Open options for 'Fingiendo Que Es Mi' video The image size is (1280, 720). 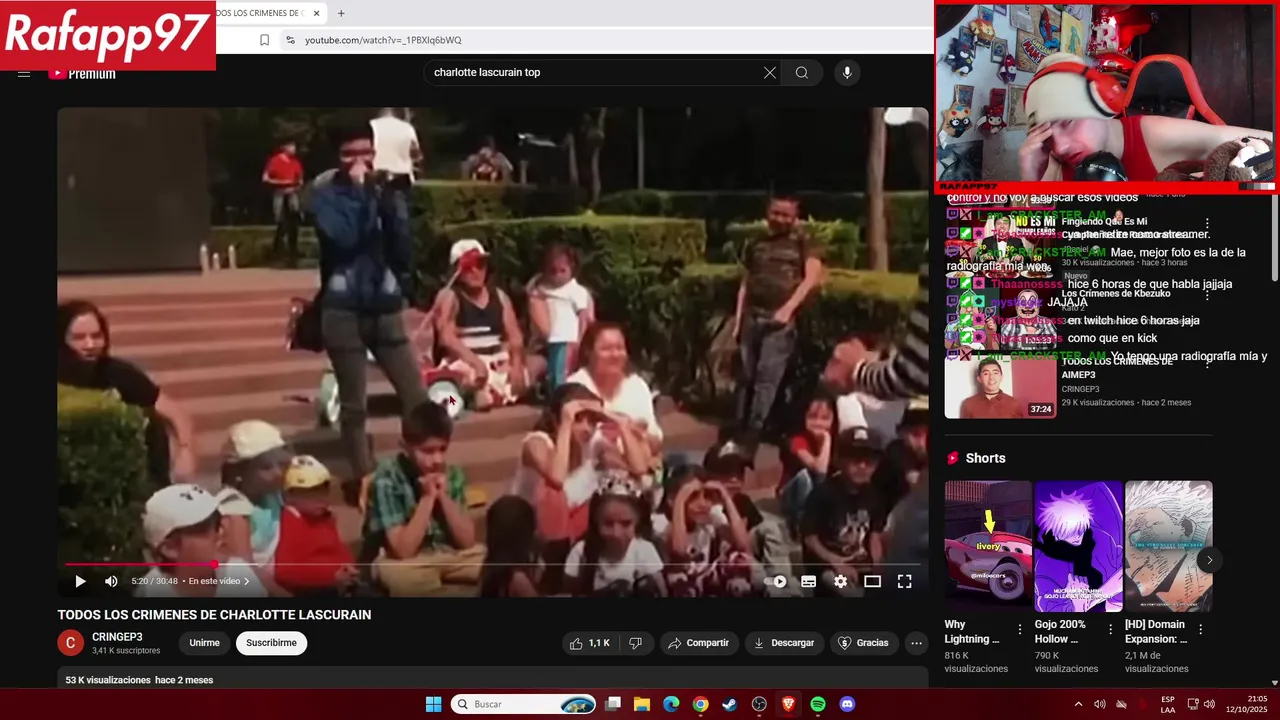click(1207, 224)
